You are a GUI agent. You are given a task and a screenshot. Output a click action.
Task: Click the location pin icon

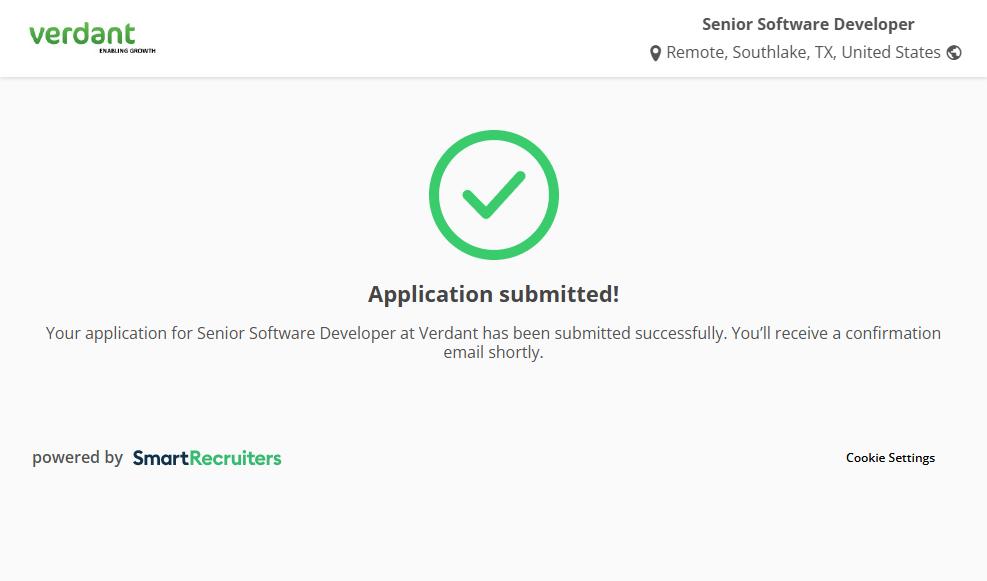[655, 53]
